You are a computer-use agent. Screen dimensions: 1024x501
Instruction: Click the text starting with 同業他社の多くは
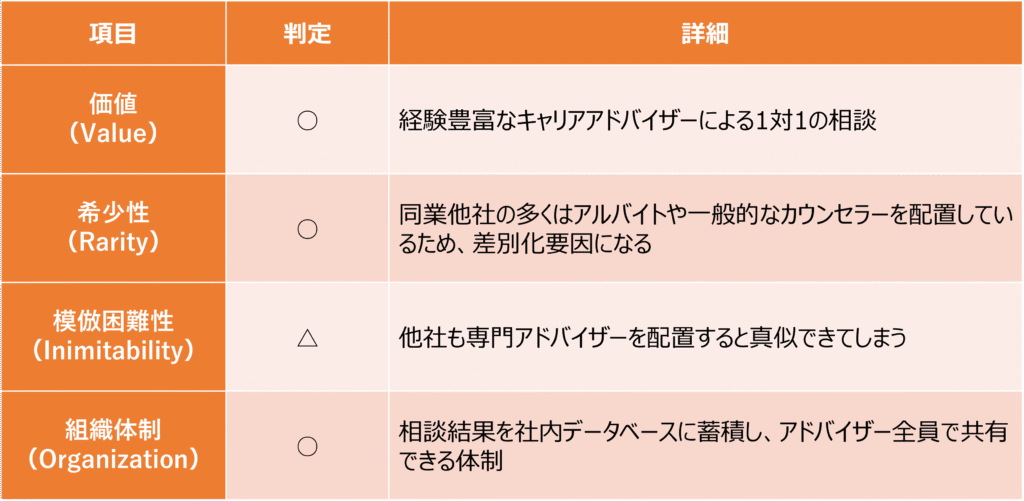point(707,229)
